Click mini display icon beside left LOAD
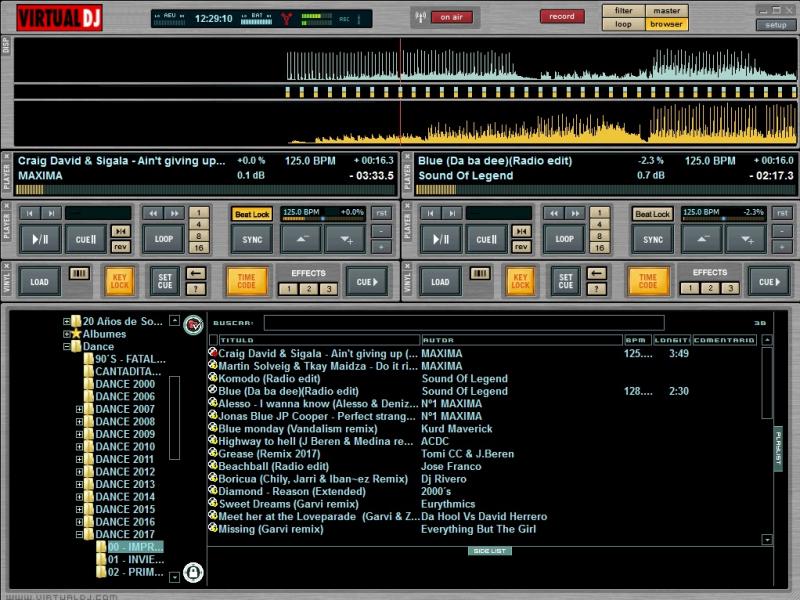Viewport: 800px width, 600px height. point(79,273)
